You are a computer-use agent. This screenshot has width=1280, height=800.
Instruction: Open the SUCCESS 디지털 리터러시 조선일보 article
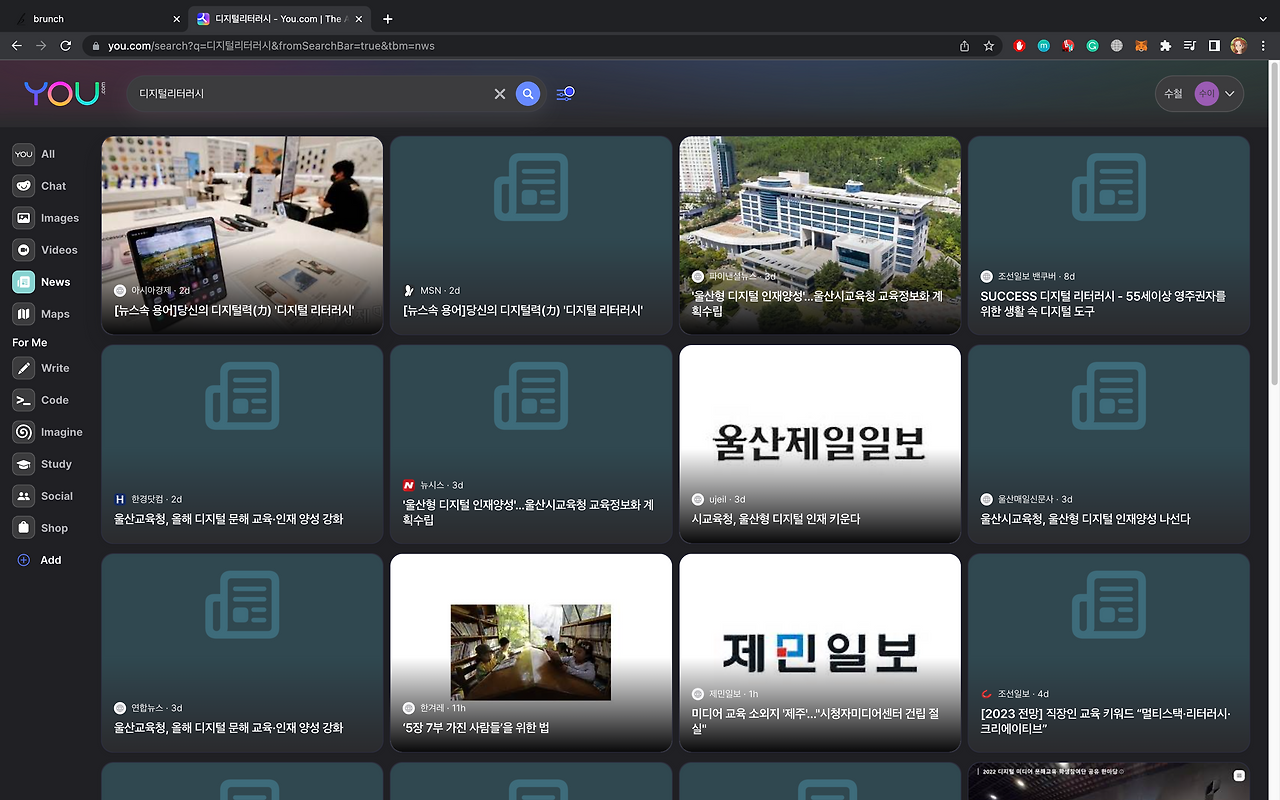[x=1103, y=303]
